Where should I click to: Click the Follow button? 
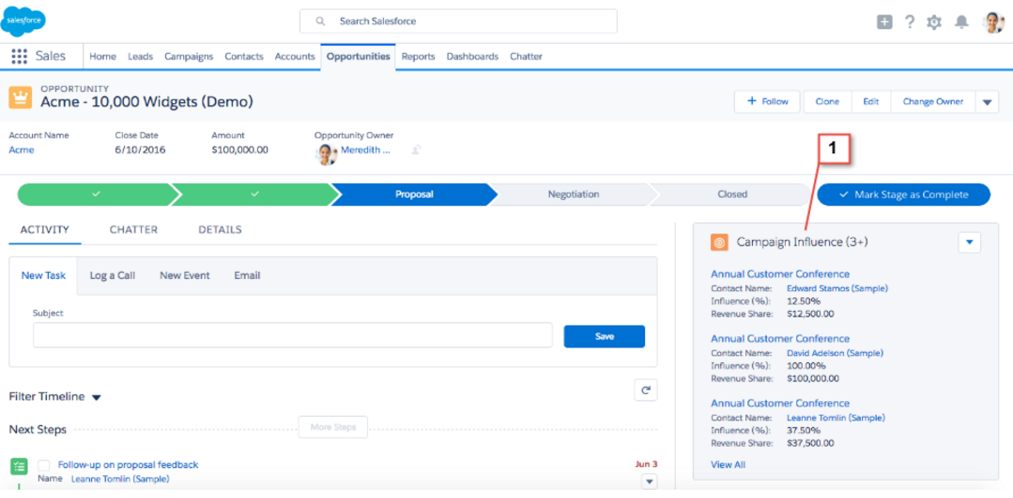(x=768, y=102)
